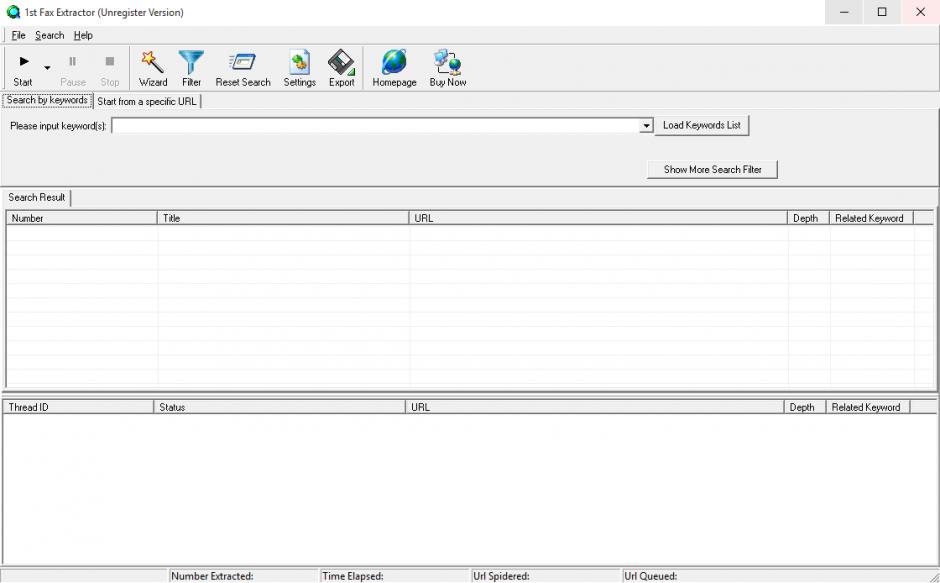Click the Url Spidered status bar entry
The image size is (940, 583).
[x=546, y=576]
